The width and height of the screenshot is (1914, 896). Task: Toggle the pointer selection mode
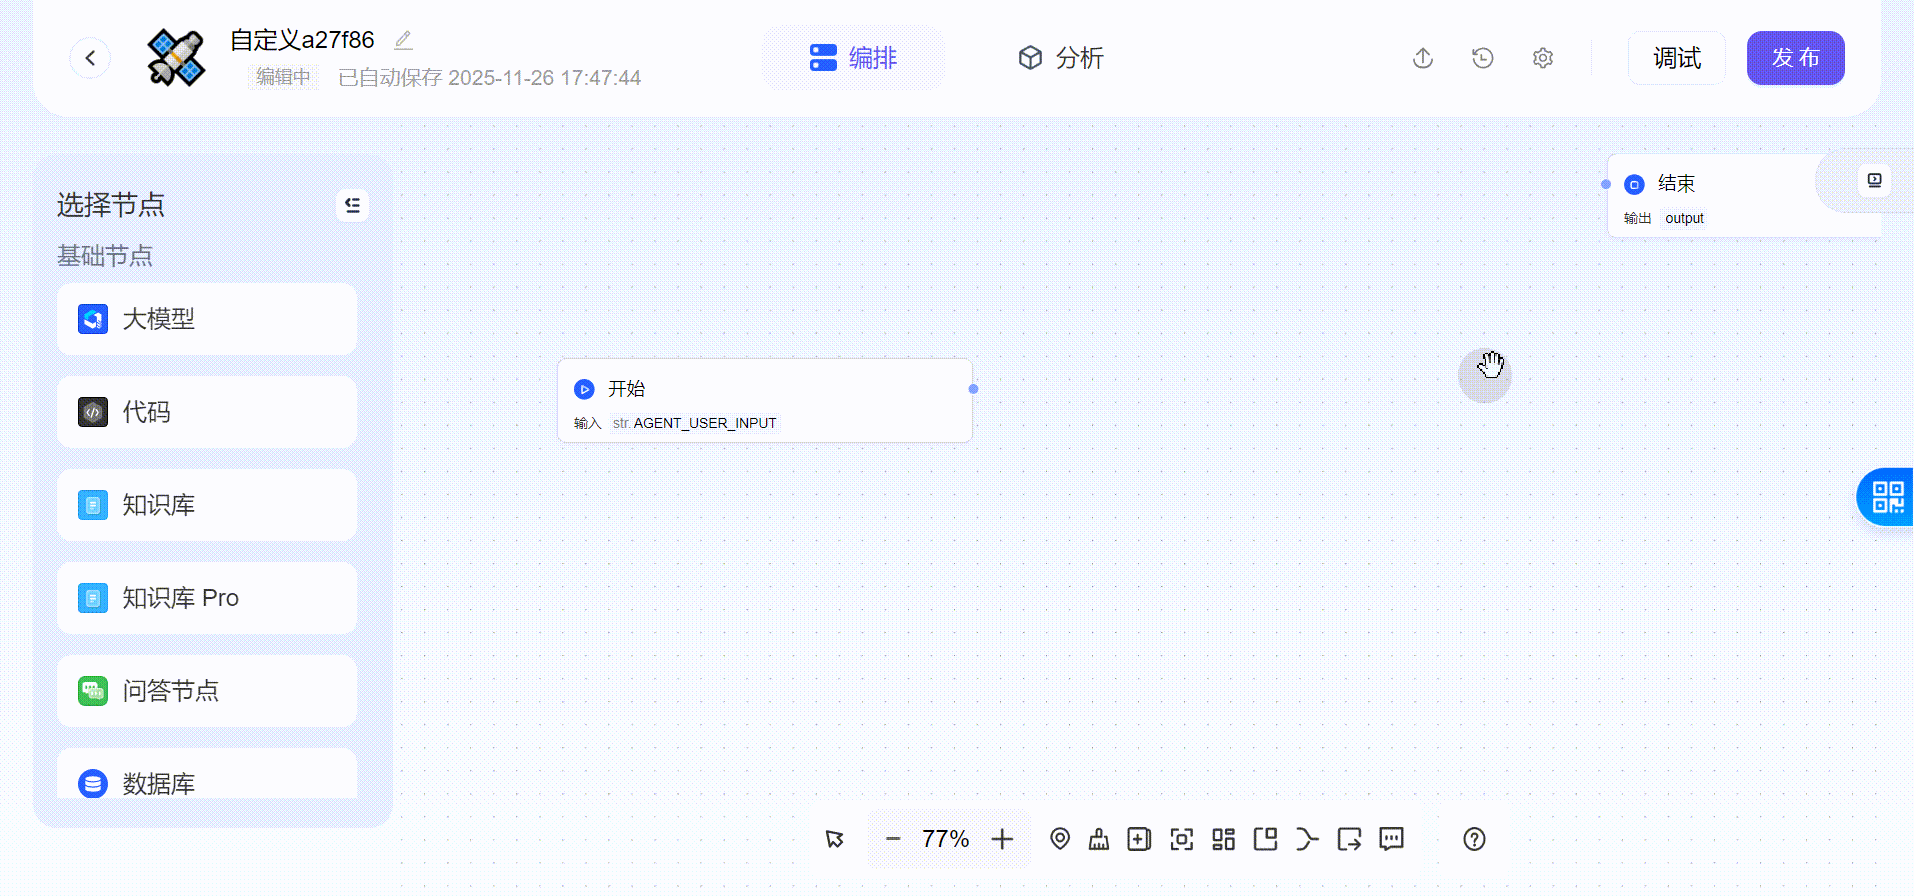pos(835,839)
